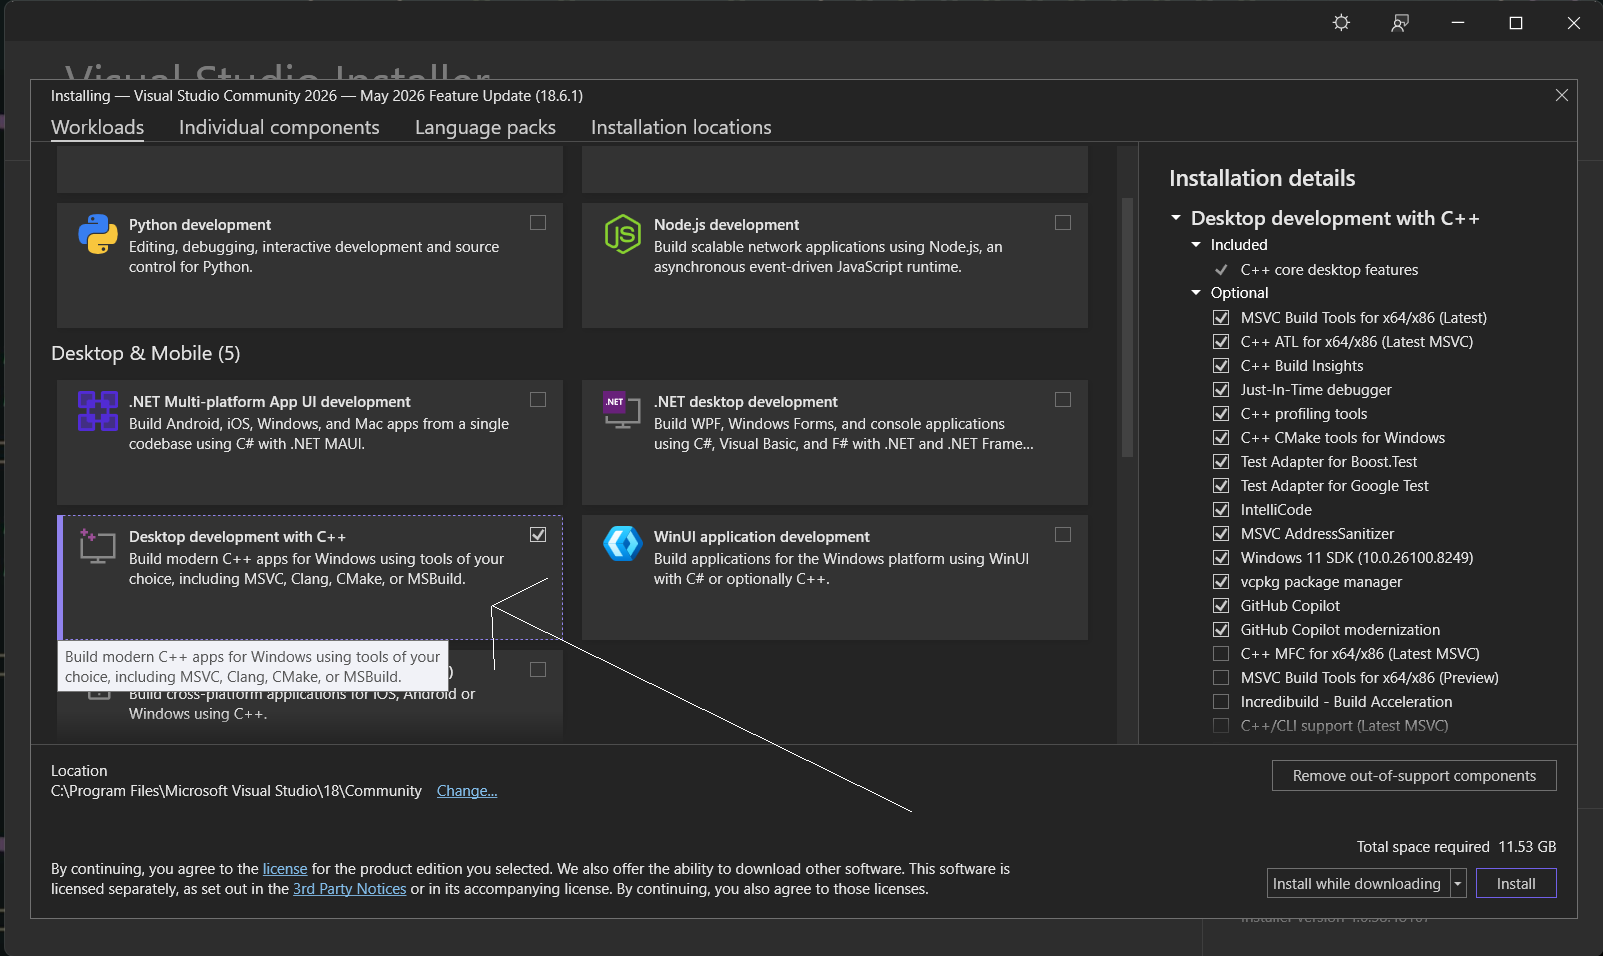Image resolution: width=1603 pixels, height=956 pixels.
Task: Open the license link
Action: 285,869
